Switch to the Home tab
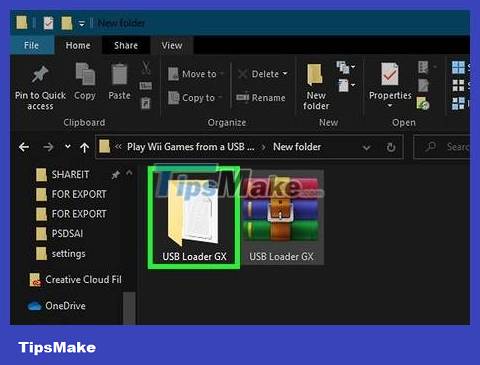Viewport: 480px width, 365px height. 78,45
